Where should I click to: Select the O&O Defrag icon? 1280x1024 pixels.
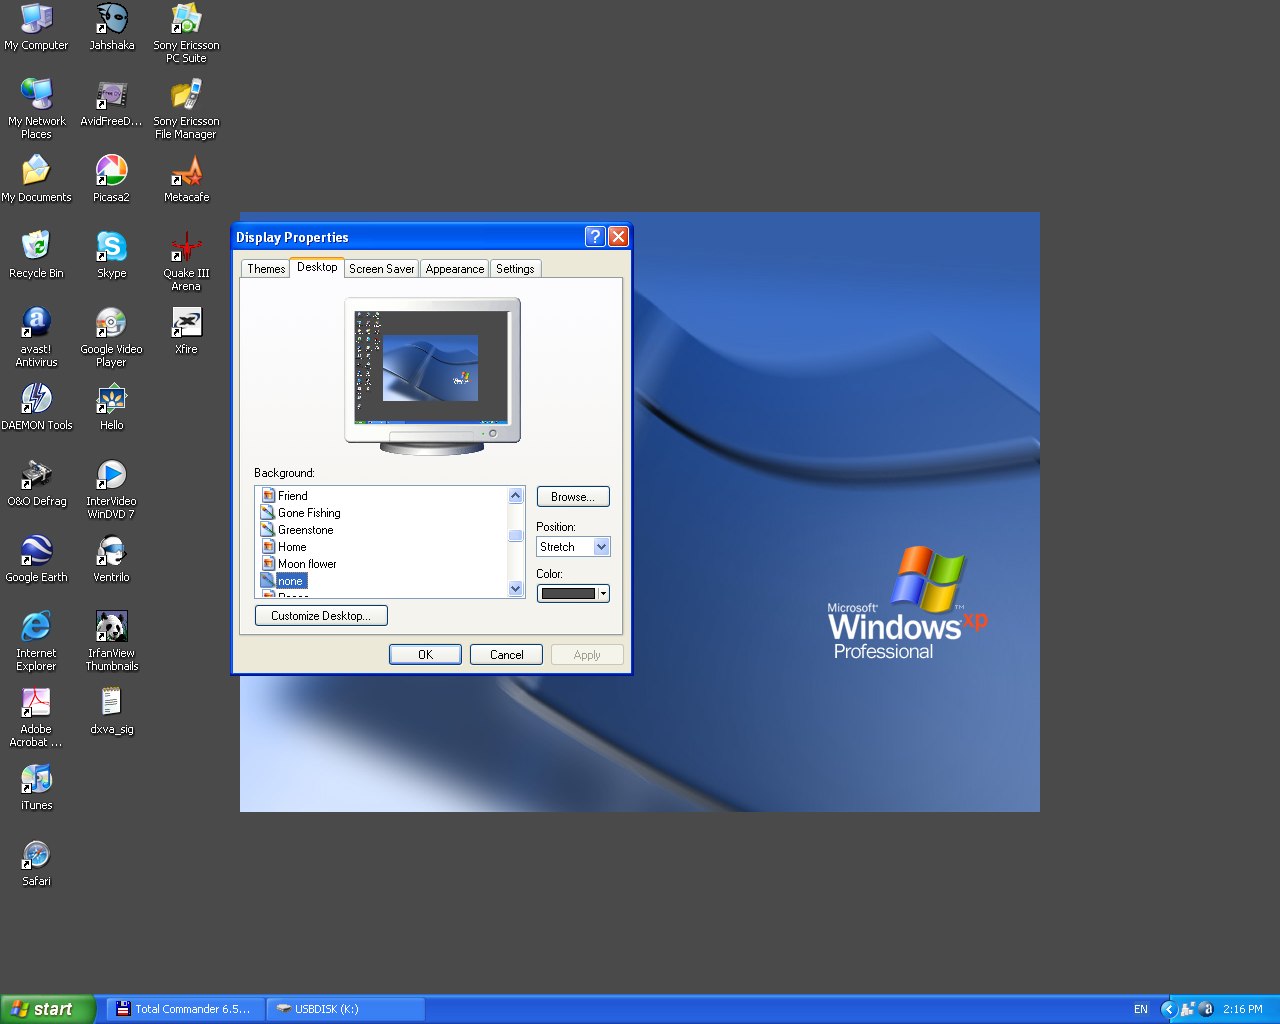point(36,483)
